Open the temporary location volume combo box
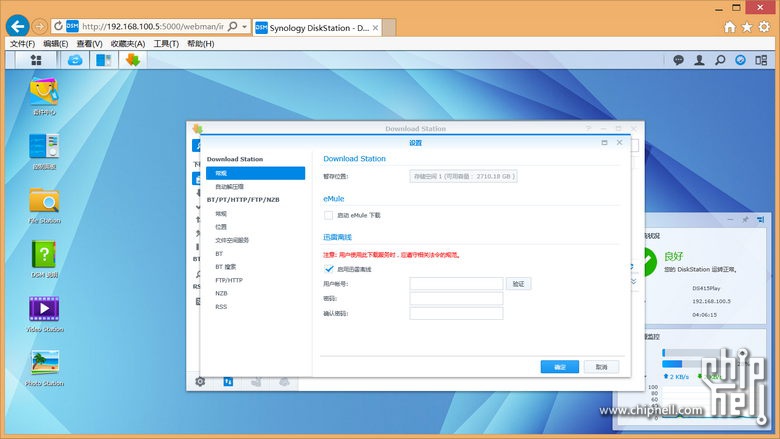This screenshot has height=439, width=780. click(463, 176)
